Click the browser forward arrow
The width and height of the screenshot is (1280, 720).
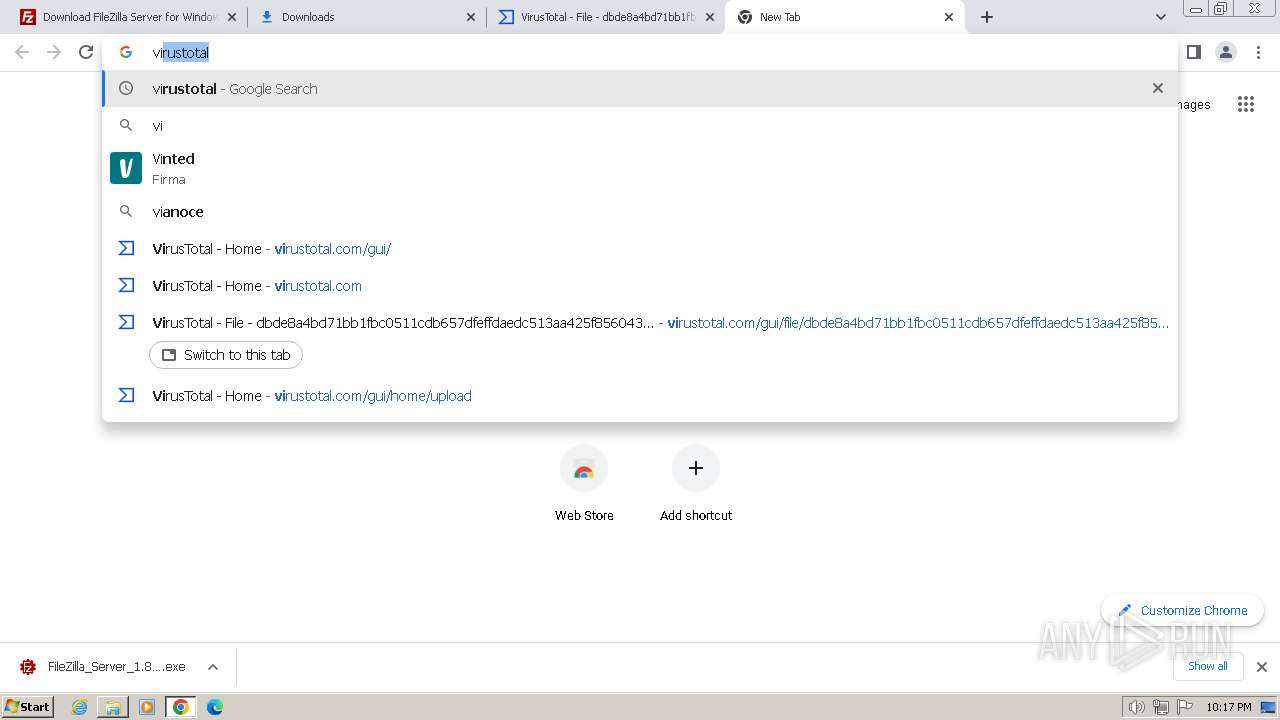click(54, 52)
